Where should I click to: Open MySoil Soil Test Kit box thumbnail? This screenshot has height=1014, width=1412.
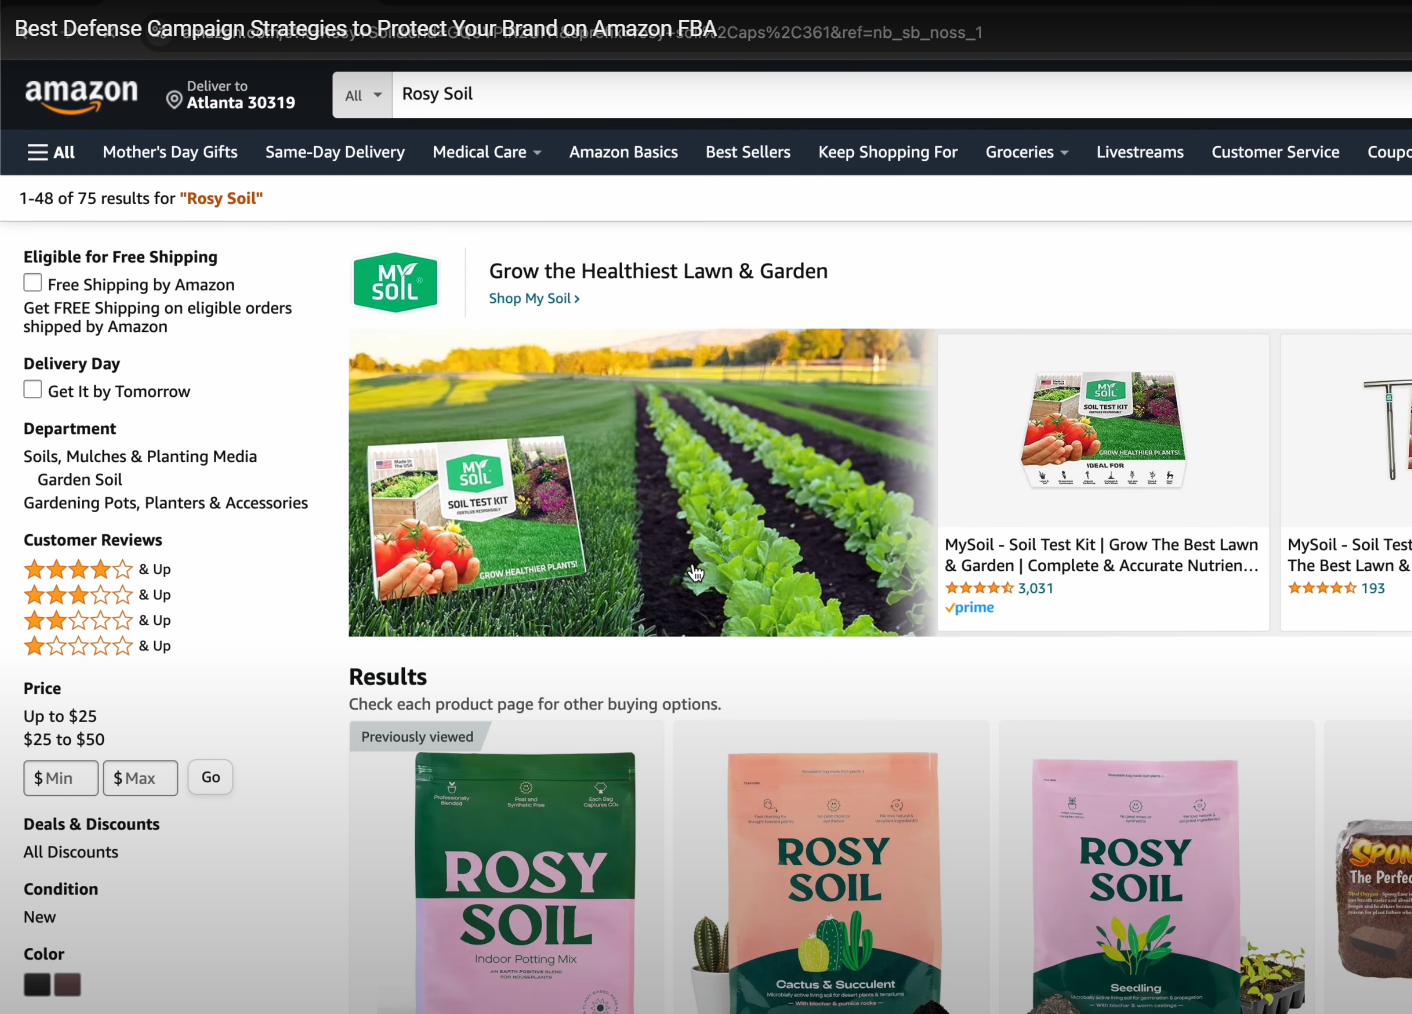point(1104,431)
